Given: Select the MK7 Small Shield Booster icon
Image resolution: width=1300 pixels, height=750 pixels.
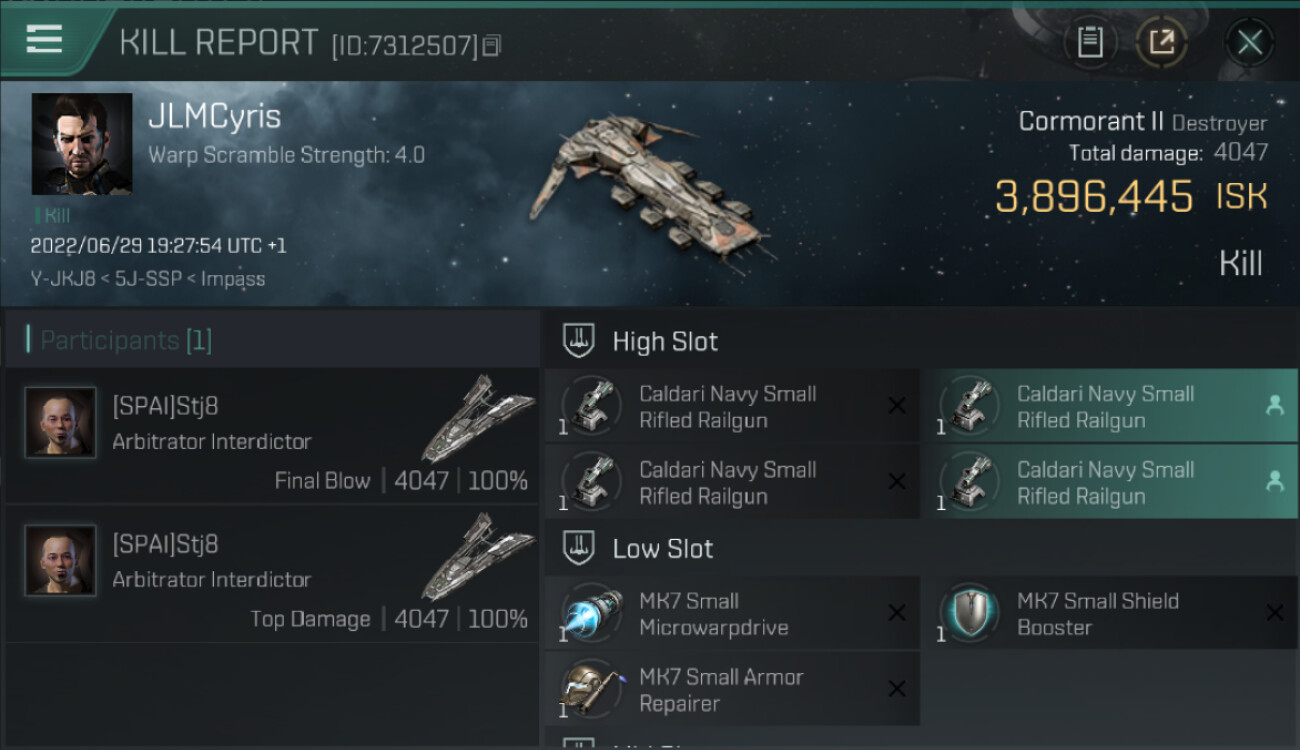Looking at the screenshot, I should pos(970,613).
